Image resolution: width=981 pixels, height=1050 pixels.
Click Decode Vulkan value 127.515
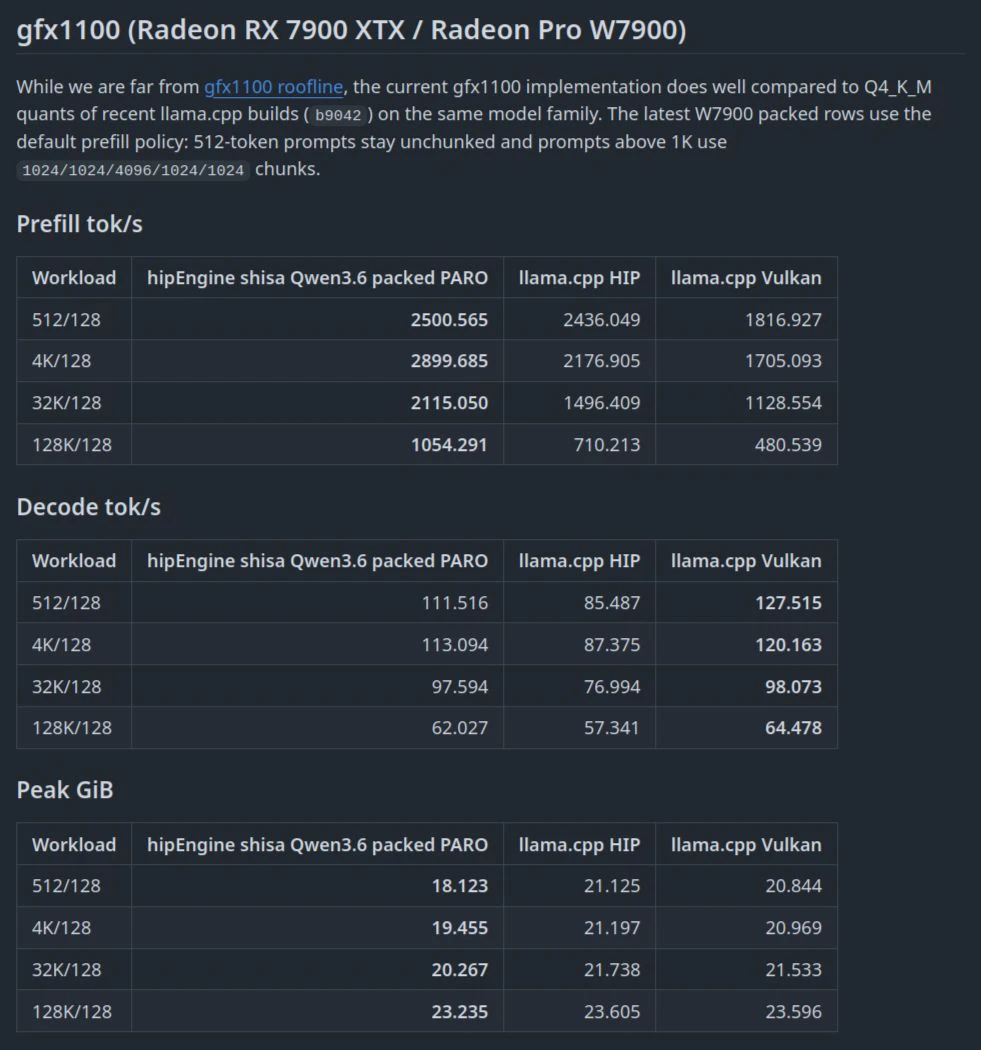point(788,603)
